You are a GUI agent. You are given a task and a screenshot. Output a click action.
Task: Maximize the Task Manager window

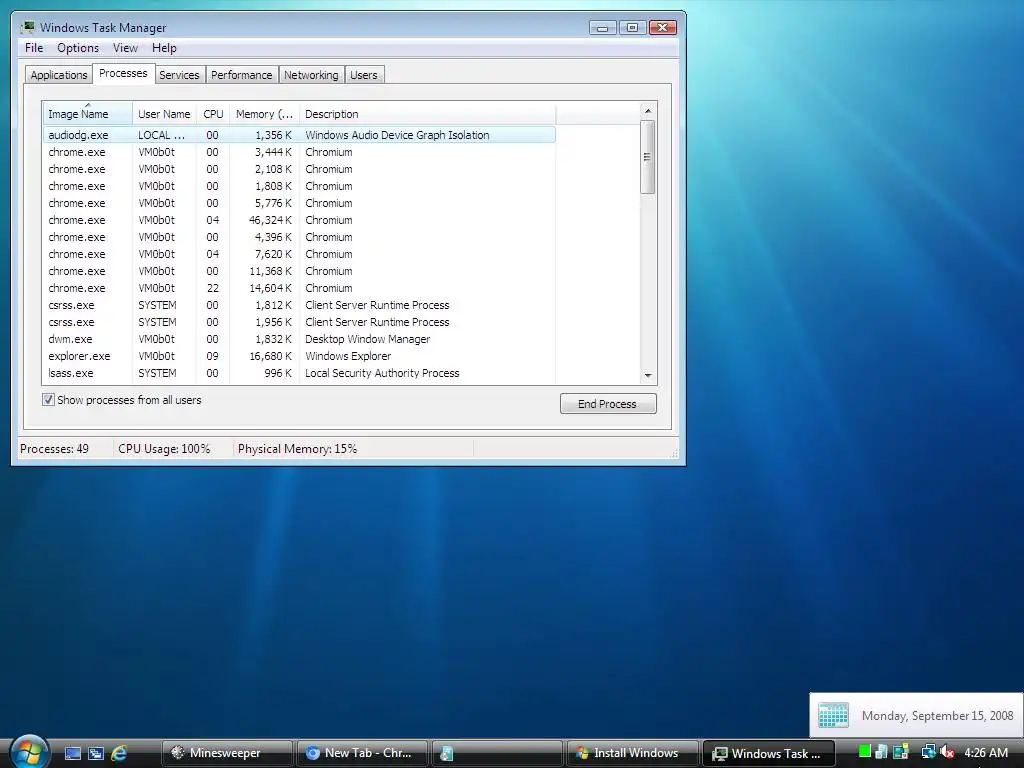tap(632, 27)
